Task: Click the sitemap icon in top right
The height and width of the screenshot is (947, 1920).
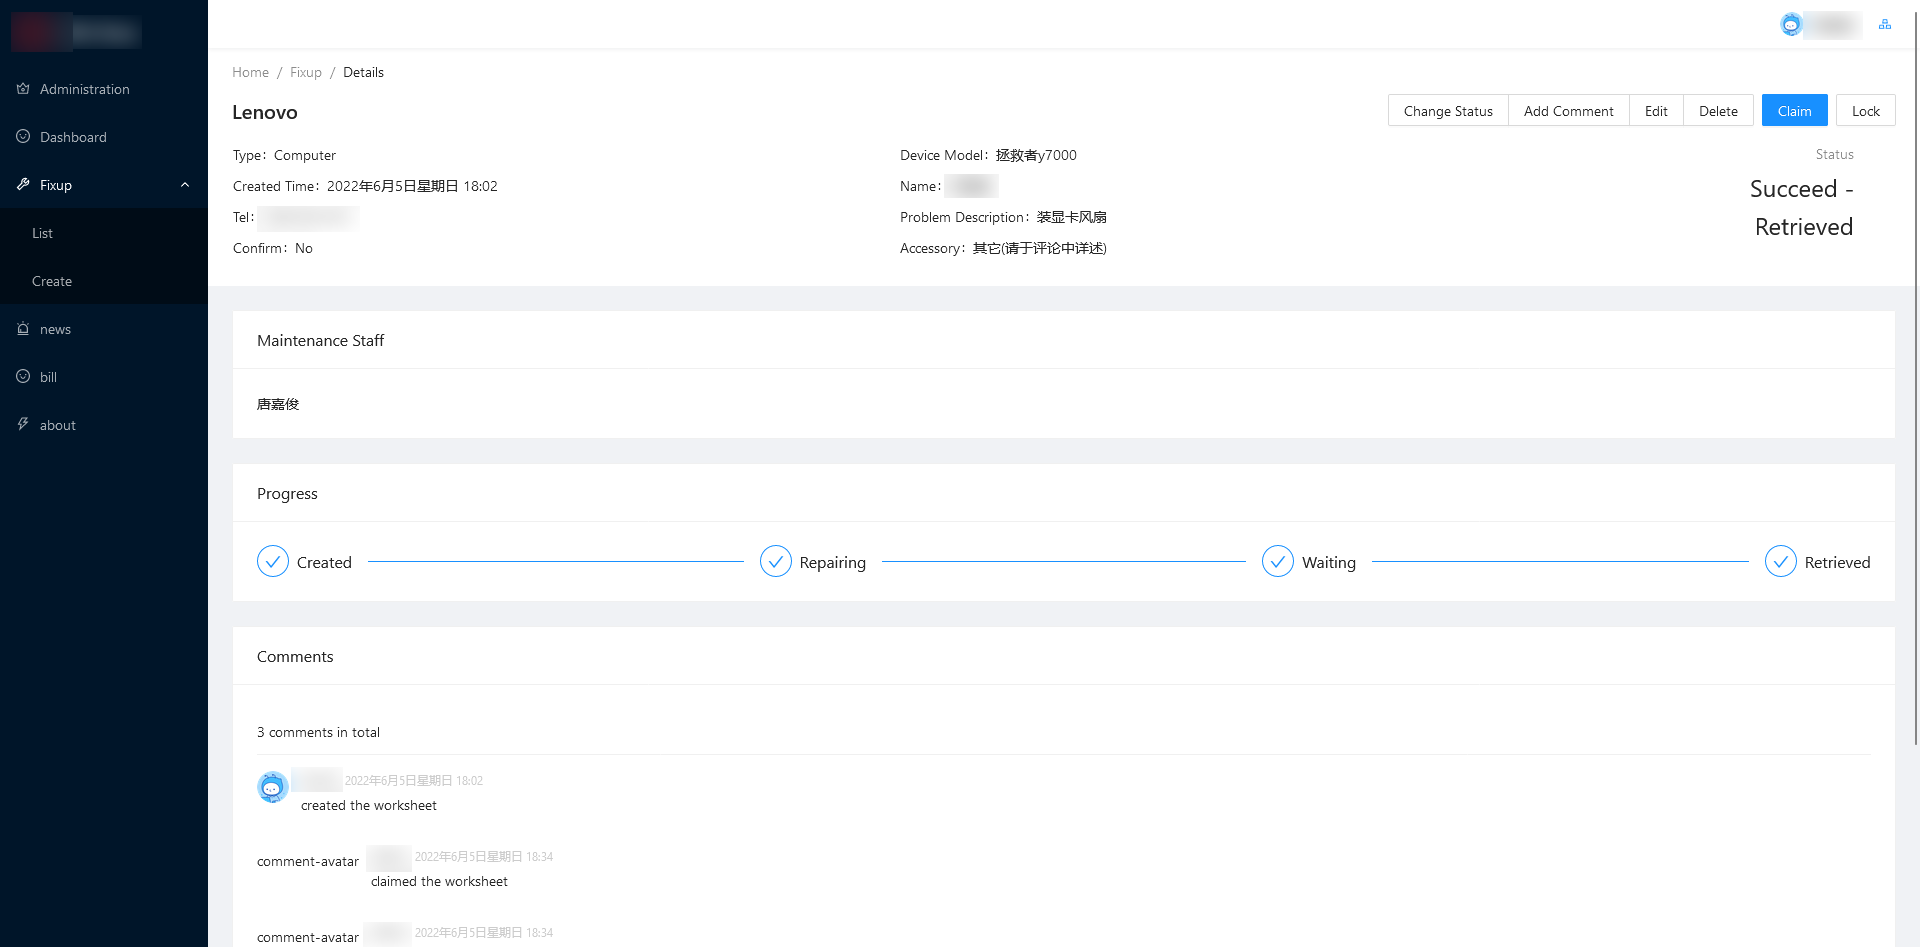Action: click(x=1885, y=25)
